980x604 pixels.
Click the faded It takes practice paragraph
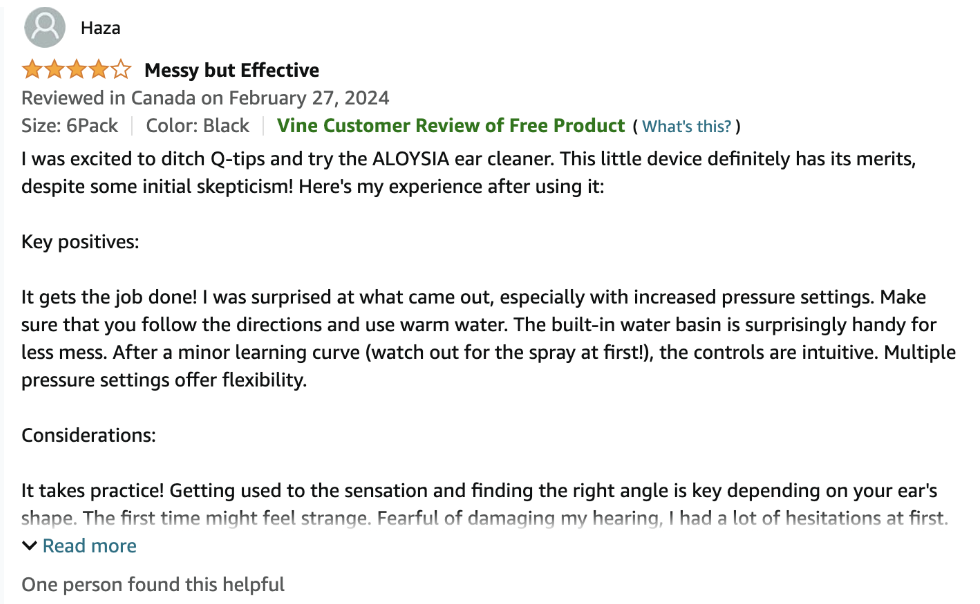[x=484, y=504]
